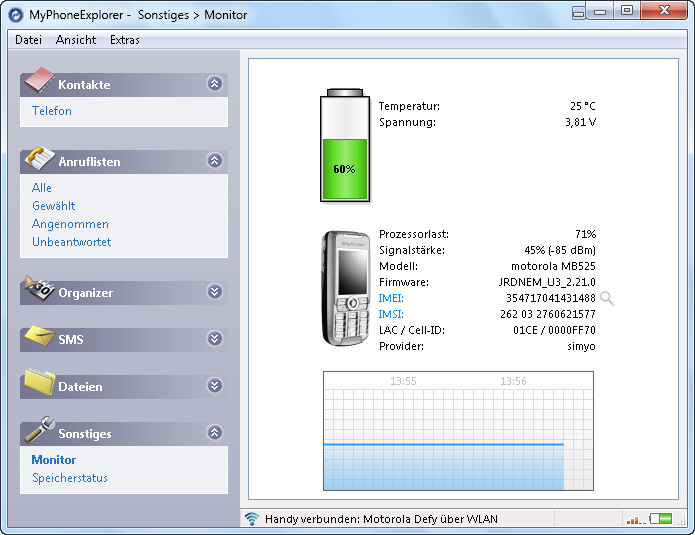Screen dimensions: 695x535
Task: Click the Kontakte address book icon
Action: tap(40, 81)
